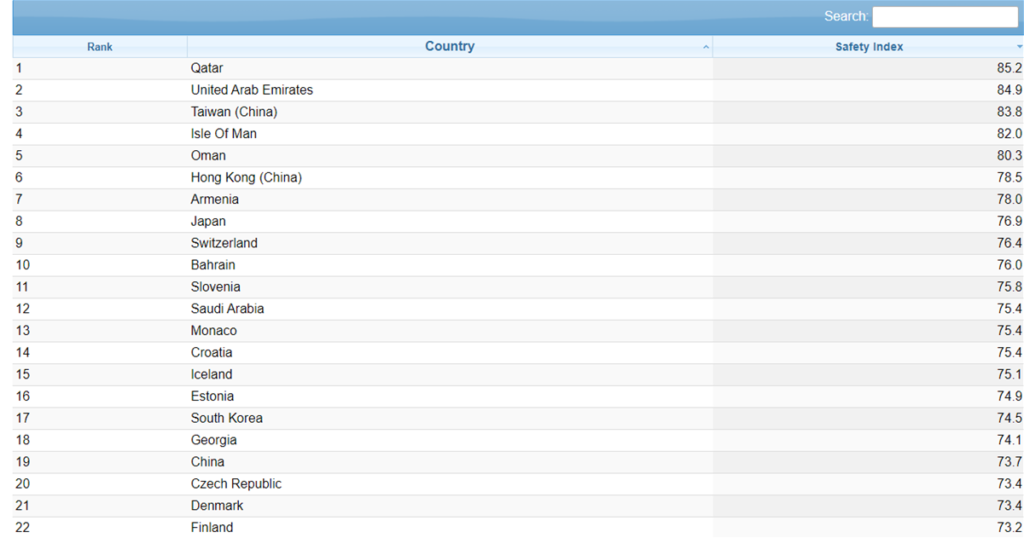Image resolution: width=1024 pixels, height=538 pixels.
Task: Click South Korea's value 74.5
Action: coord(1009,418)
